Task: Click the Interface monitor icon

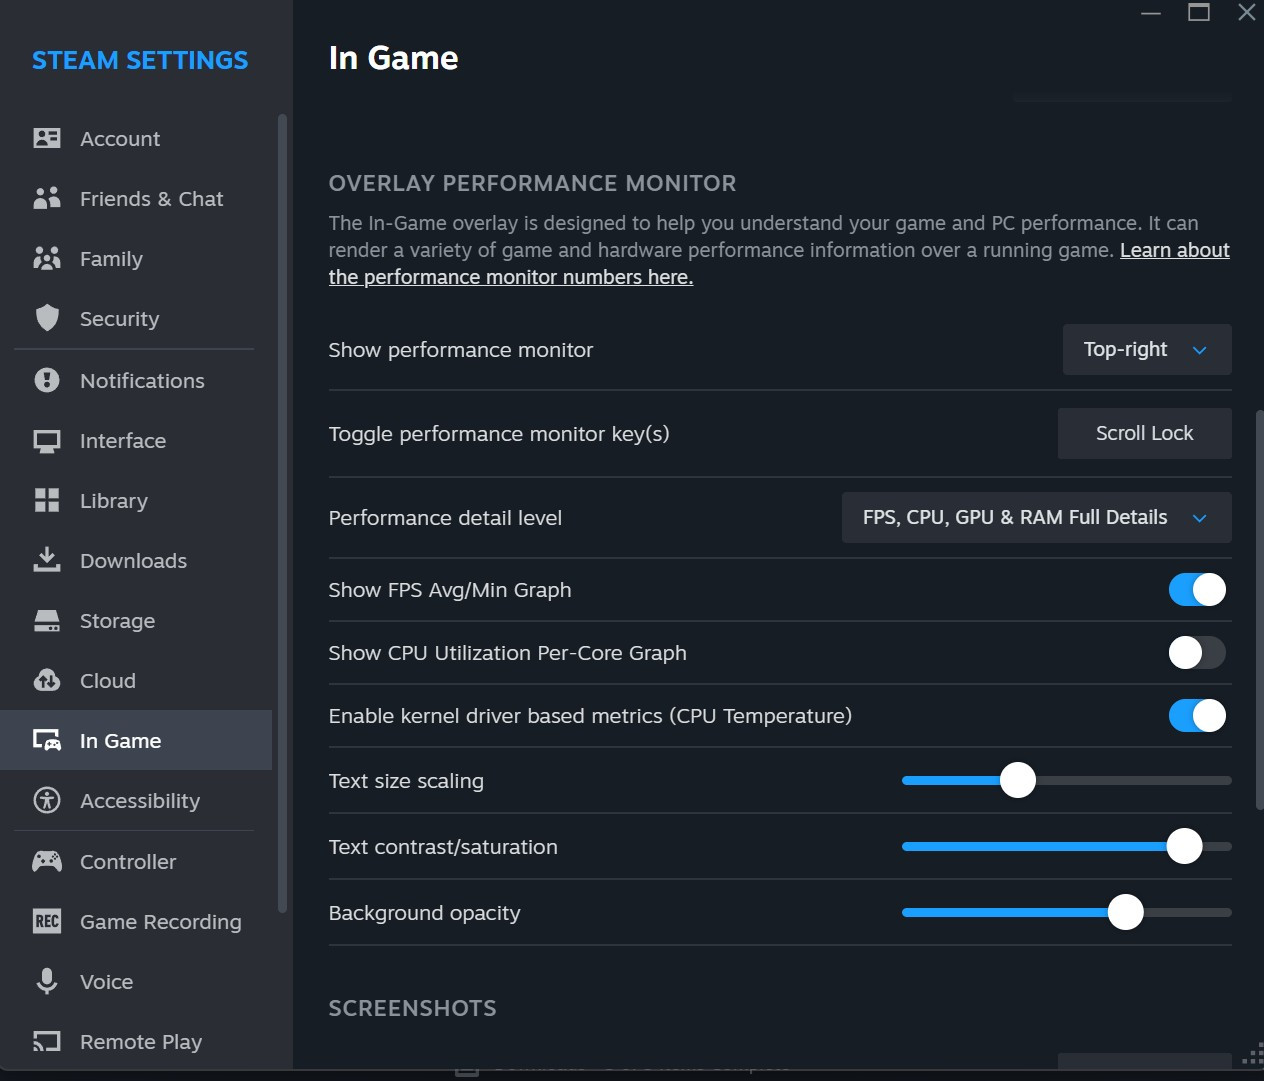Action: 47,441
